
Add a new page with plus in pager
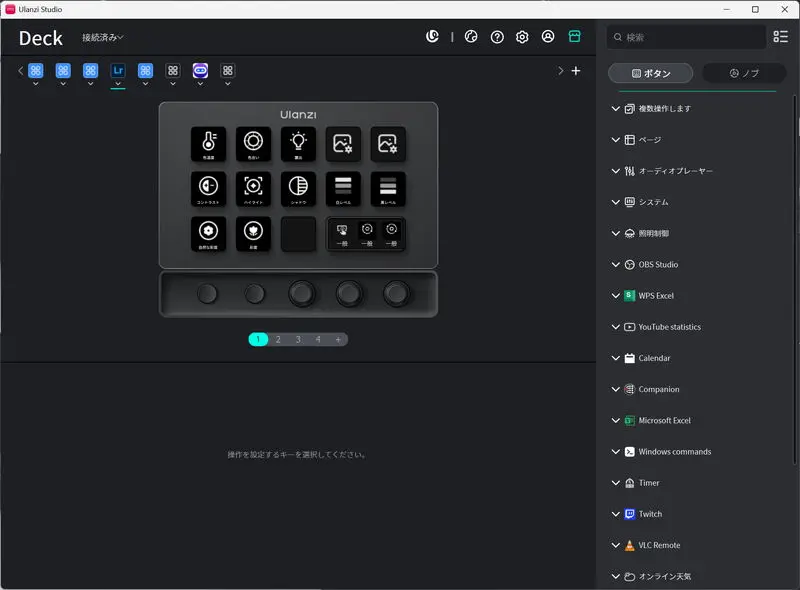pyautogui.click(x=338, y=339)
